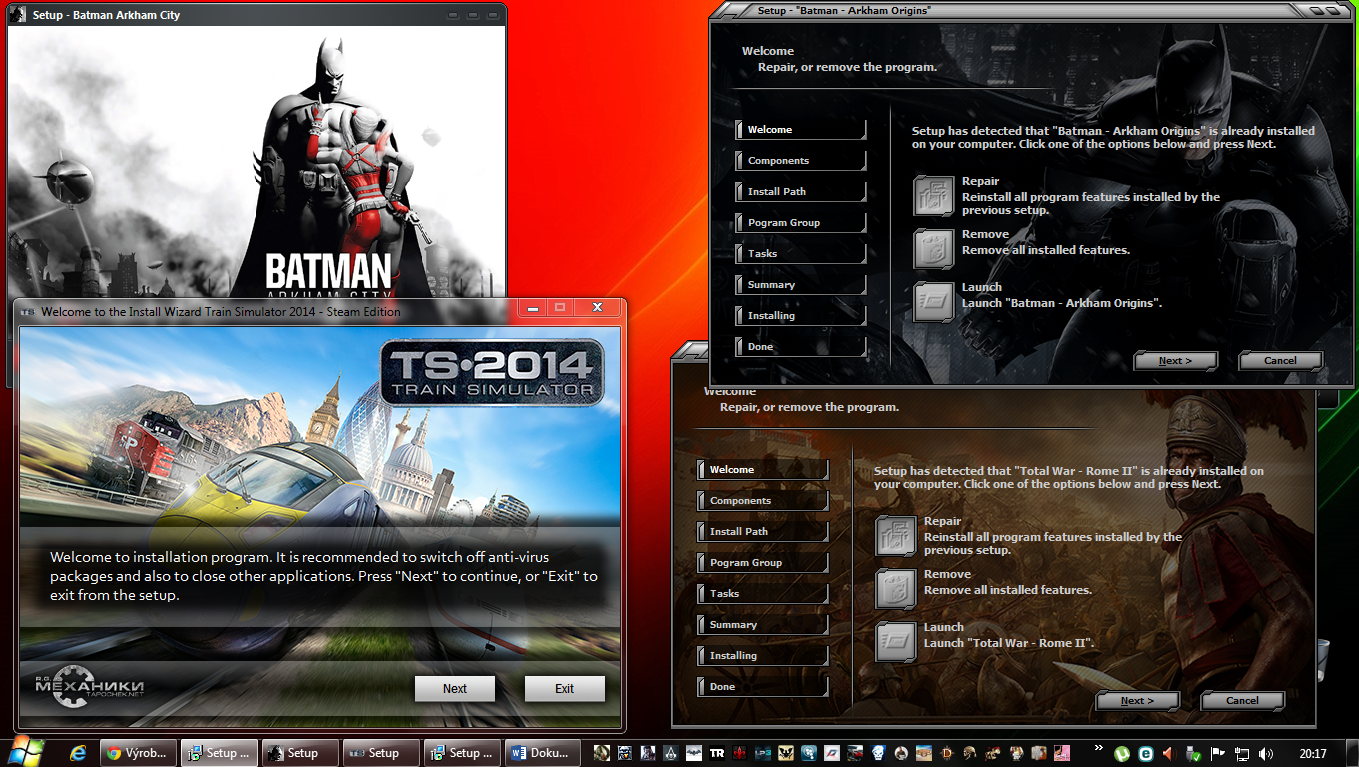
Task: Click Next in the Train Simulator 2014 installer
Action: pos(455,689)
